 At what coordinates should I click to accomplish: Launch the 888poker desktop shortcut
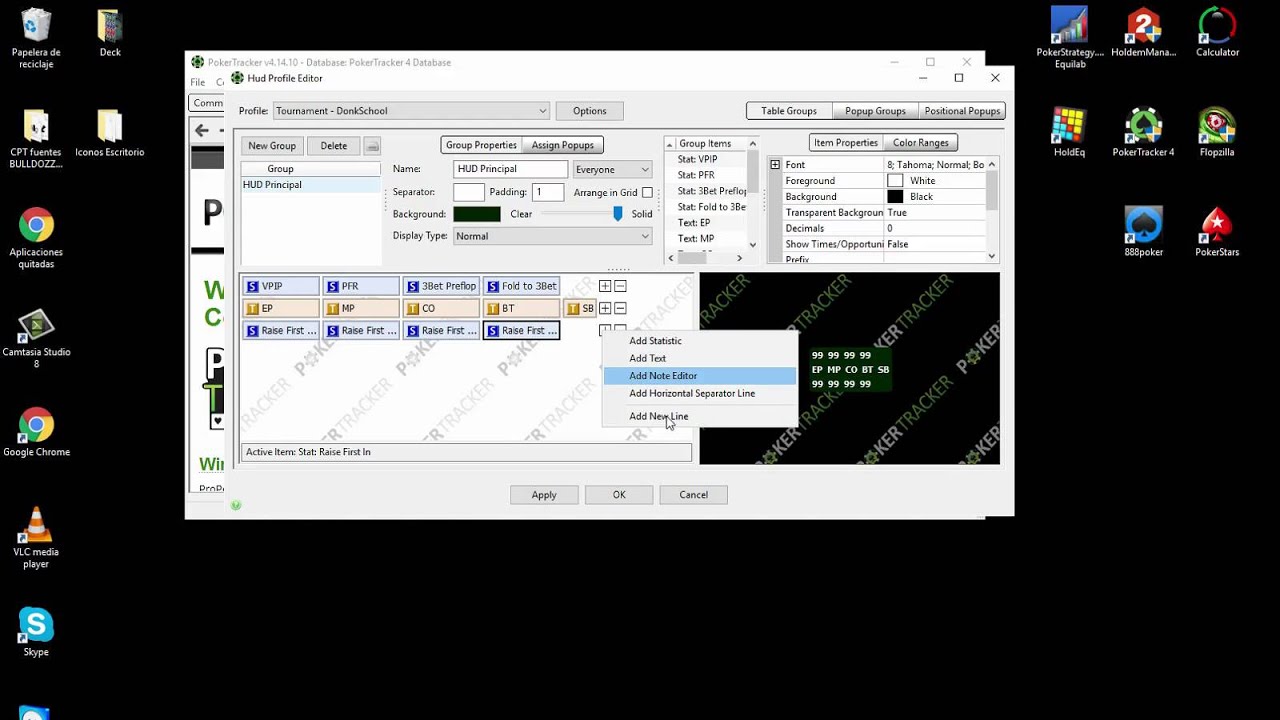click(x=1143, y=232)
